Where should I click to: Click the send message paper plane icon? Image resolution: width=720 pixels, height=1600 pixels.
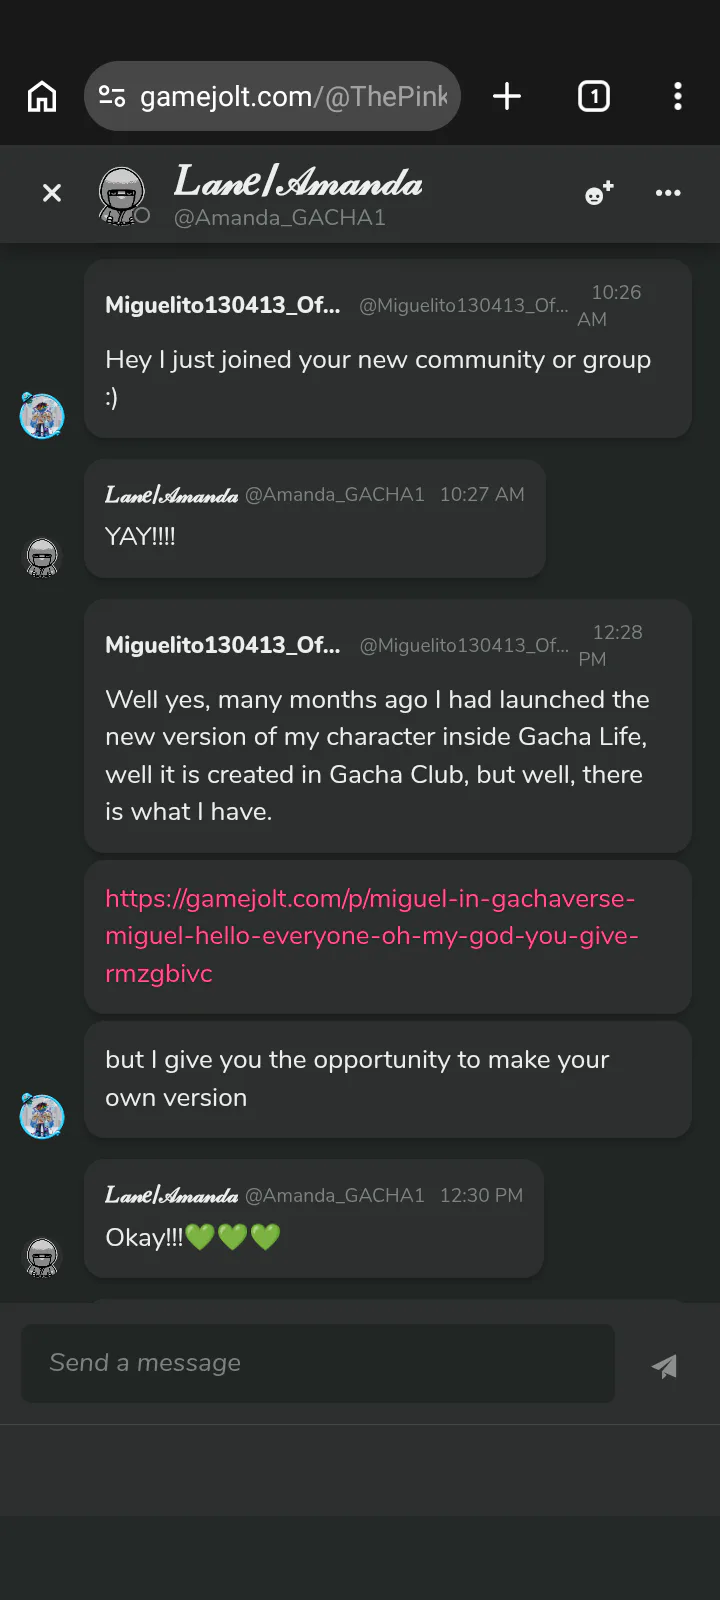click(x=665, y=1366)
